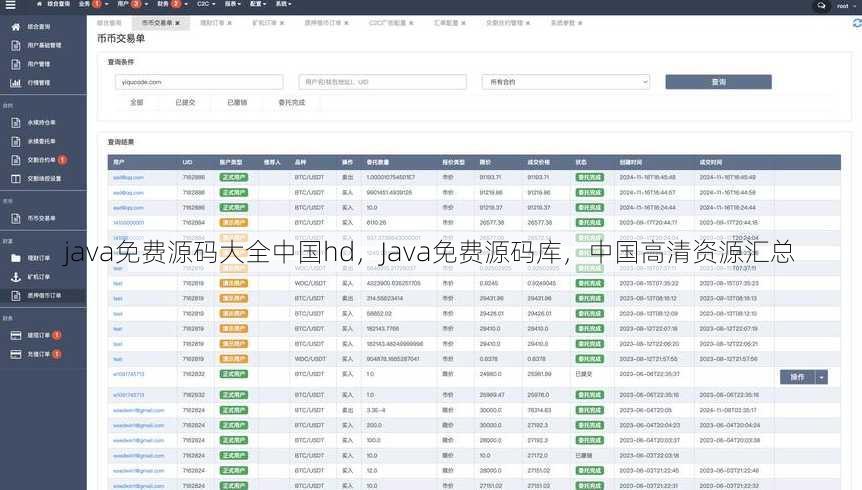The image size is (862, 490).
Task: Click the red badge on 交割合约单
Action: [x=62, y=160]
